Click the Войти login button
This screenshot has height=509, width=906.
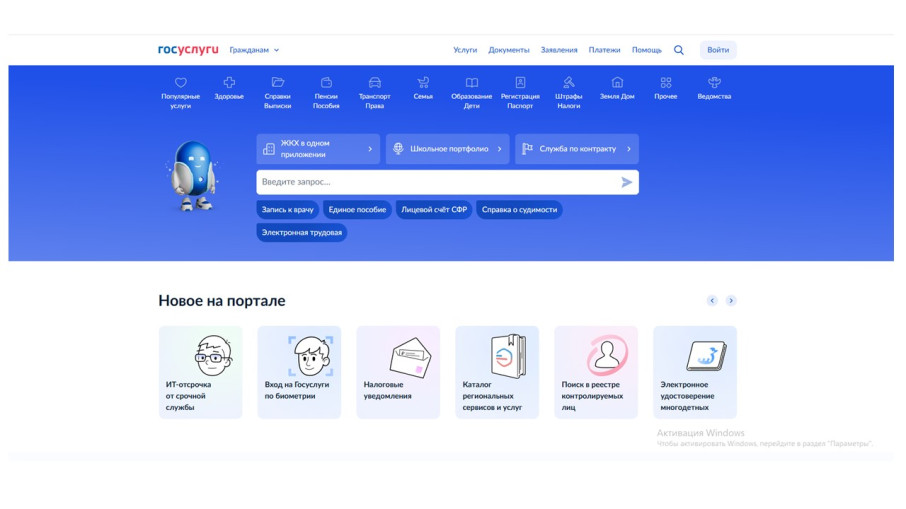(x=718, y=50)
